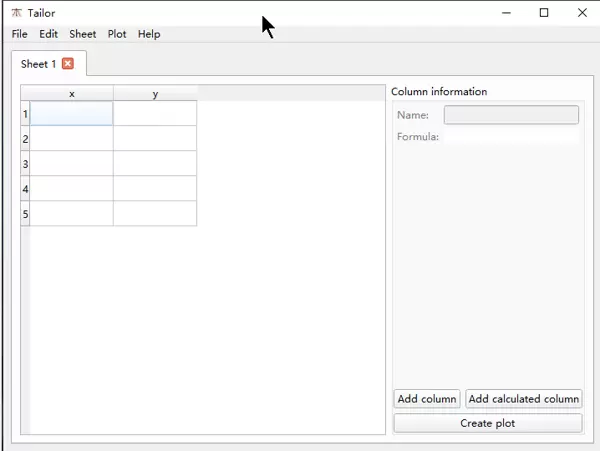Click the column Name input field
Viewport: 600px width, 451px height.
click(x=511, y=115)
